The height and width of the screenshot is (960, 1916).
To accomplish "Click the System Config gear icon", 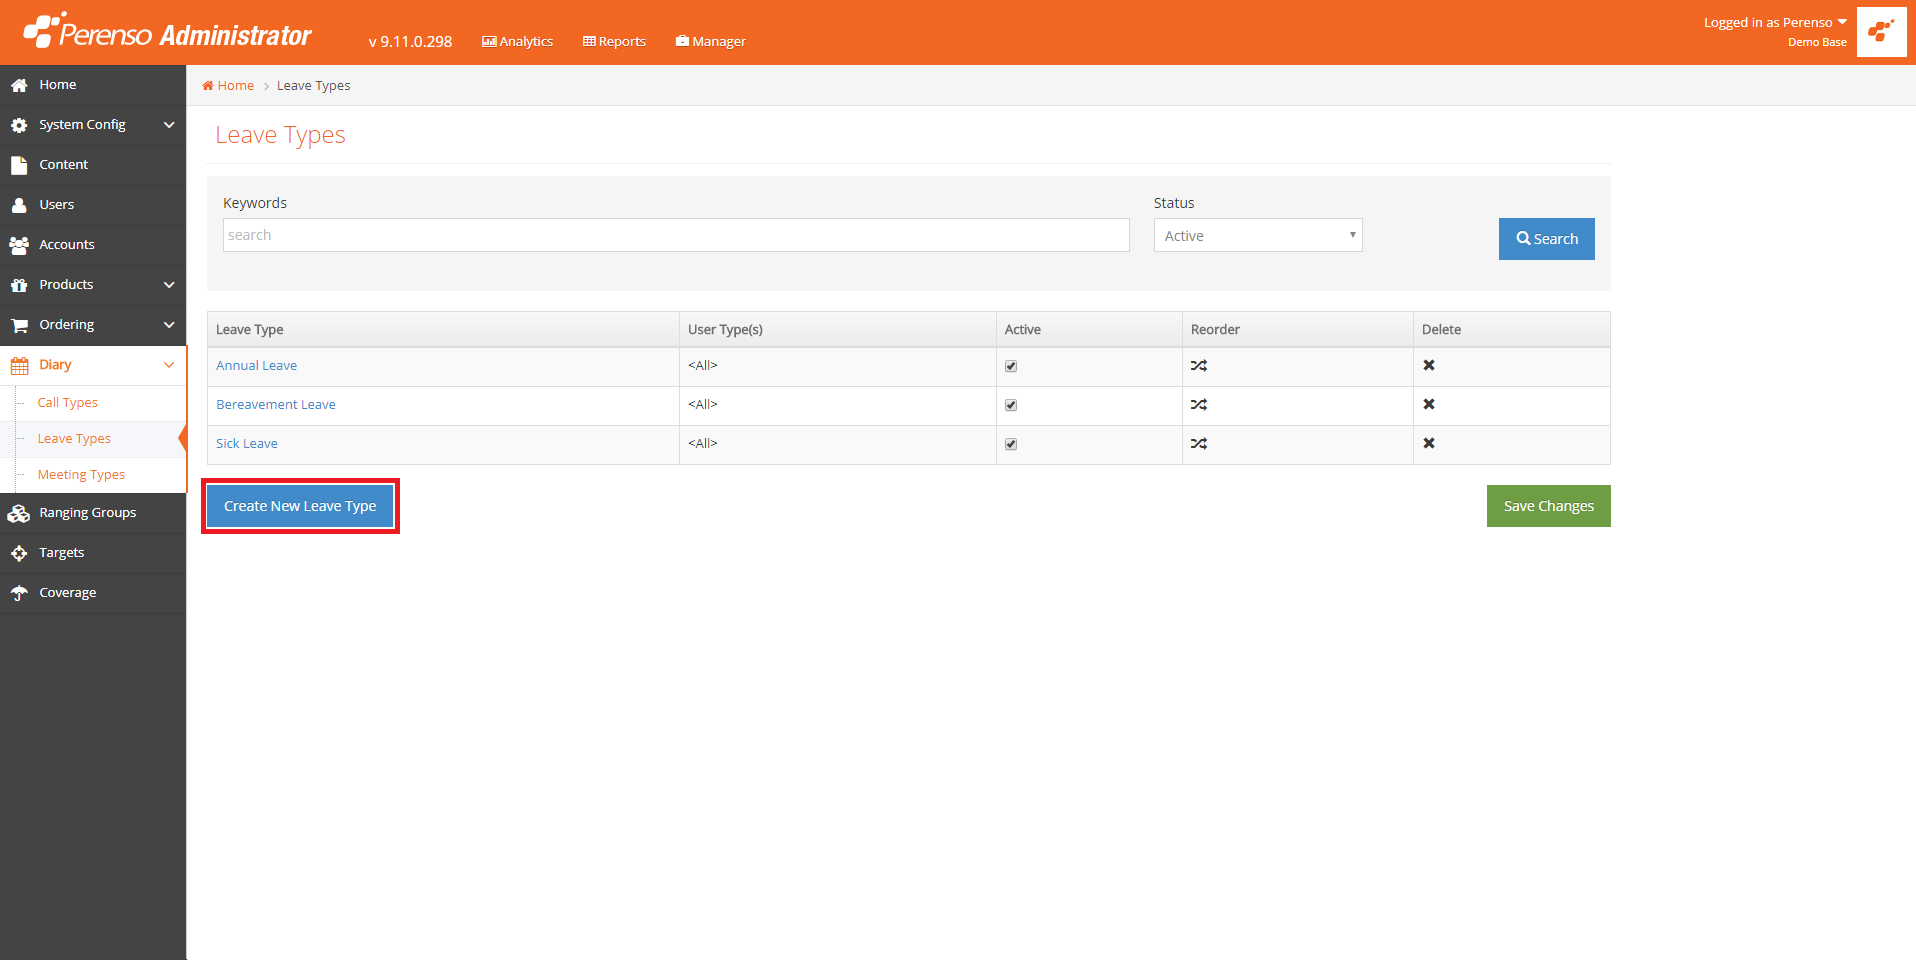I will click(19, 125).
